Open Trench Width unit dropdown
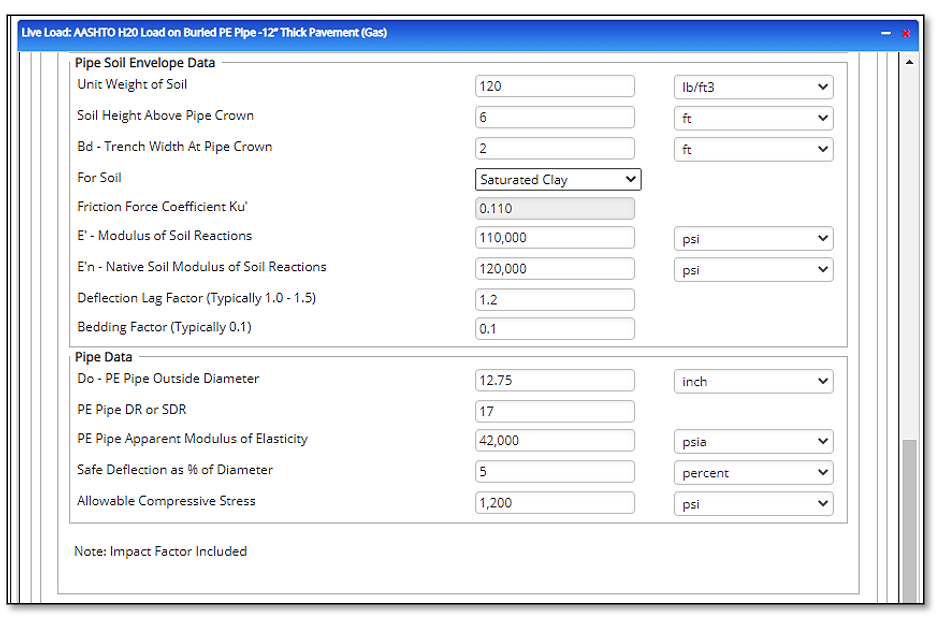 coord(753,149)
